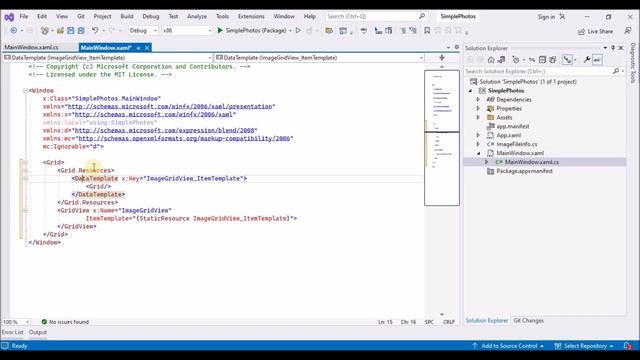Expand the Properties folder node

tap(478, 109)
